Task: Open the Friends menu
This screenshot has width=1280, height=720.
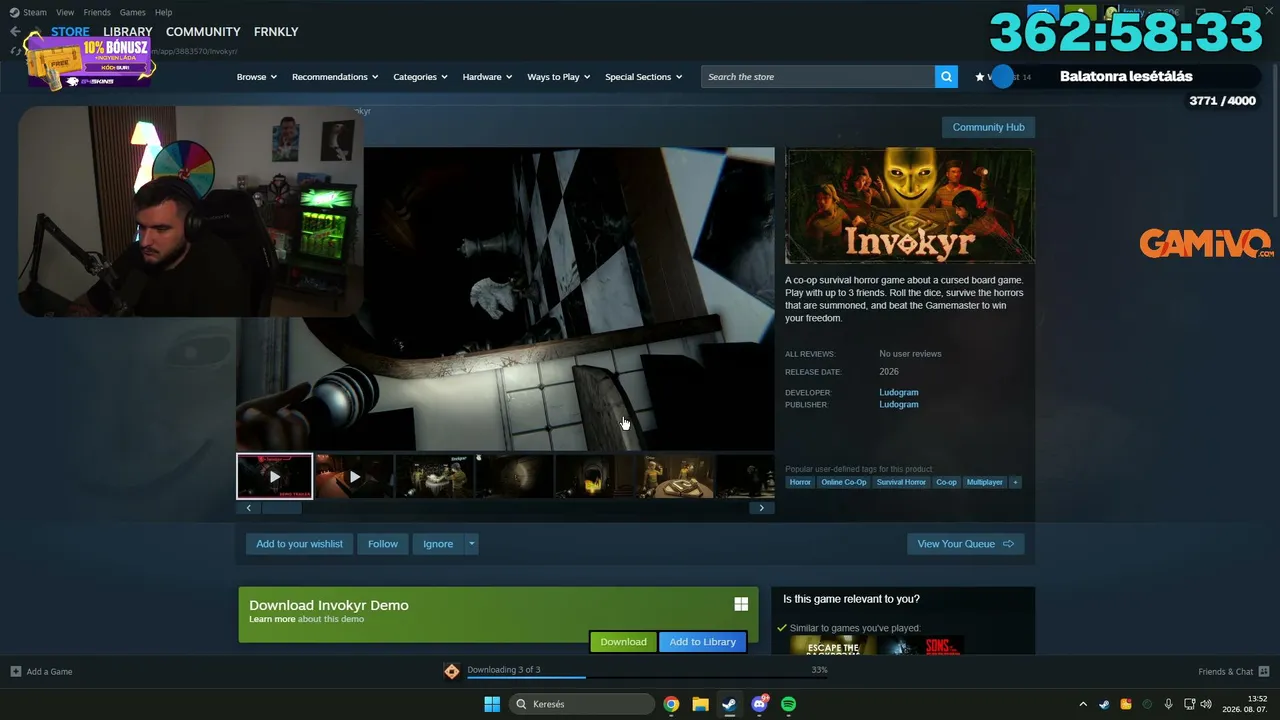Action: pyautogui.click(x=97, y=12)
